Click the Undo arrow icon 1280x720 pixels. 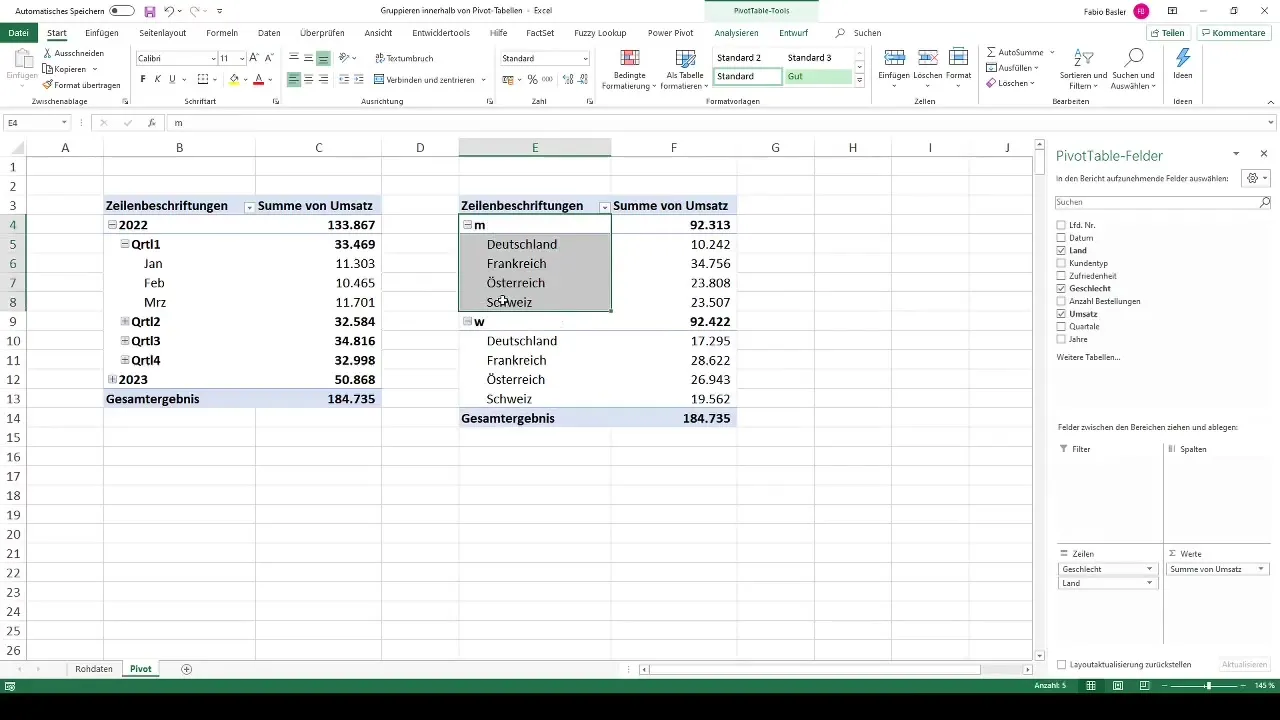(x=169, y=11)
